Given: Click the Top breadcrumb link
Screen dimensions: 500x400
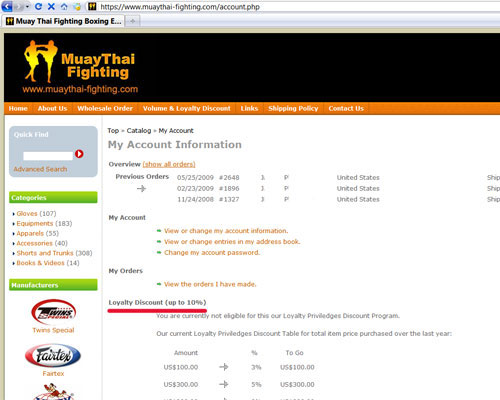Looking at the screenshot, I should 113,131.
